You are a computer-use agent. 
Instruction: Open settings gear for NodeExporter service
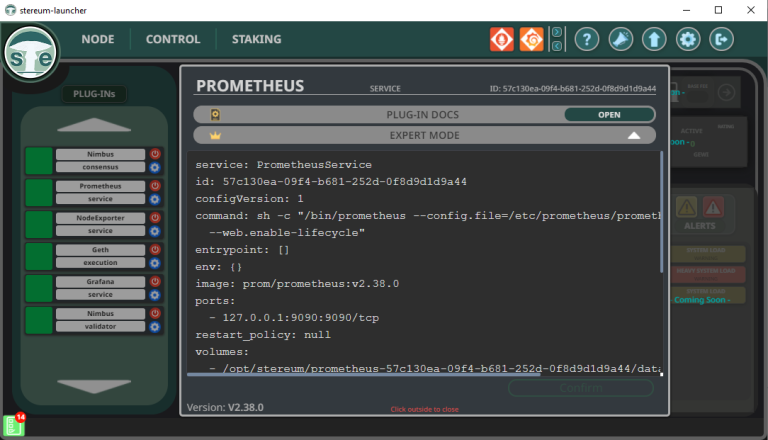155,231
